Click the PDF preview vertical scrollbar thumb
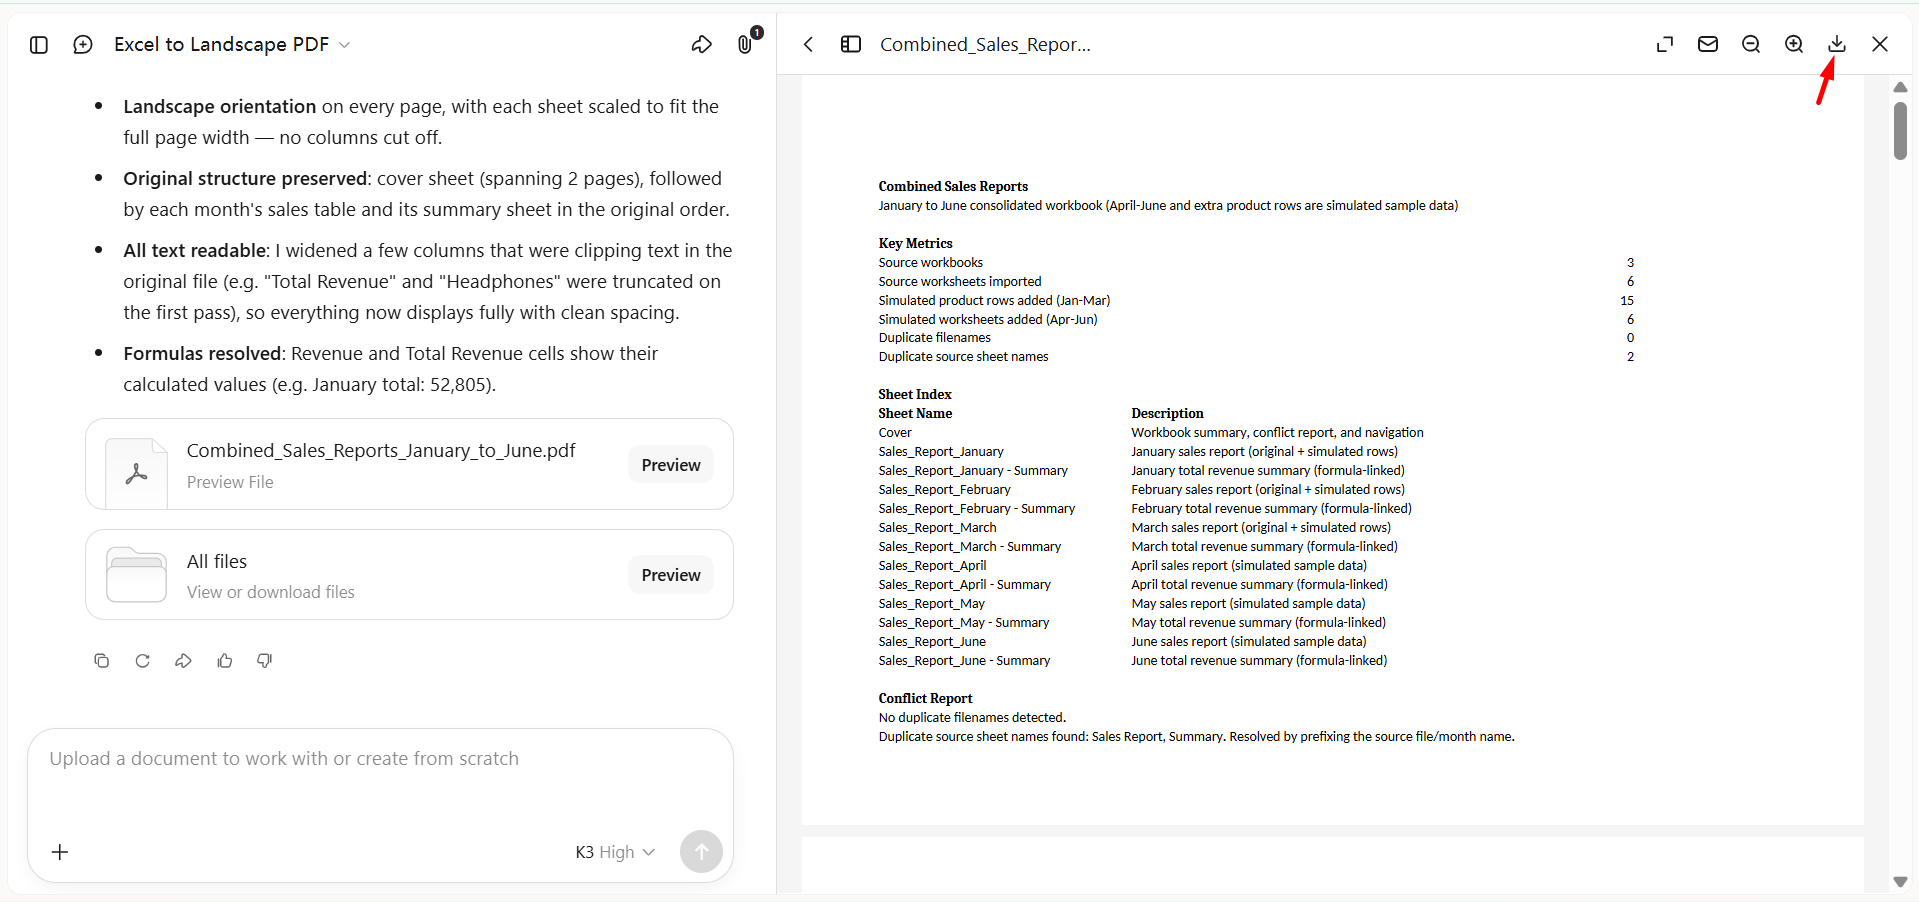The width and height of the screenshot is (1919, 902). (x=1900, y=131)
